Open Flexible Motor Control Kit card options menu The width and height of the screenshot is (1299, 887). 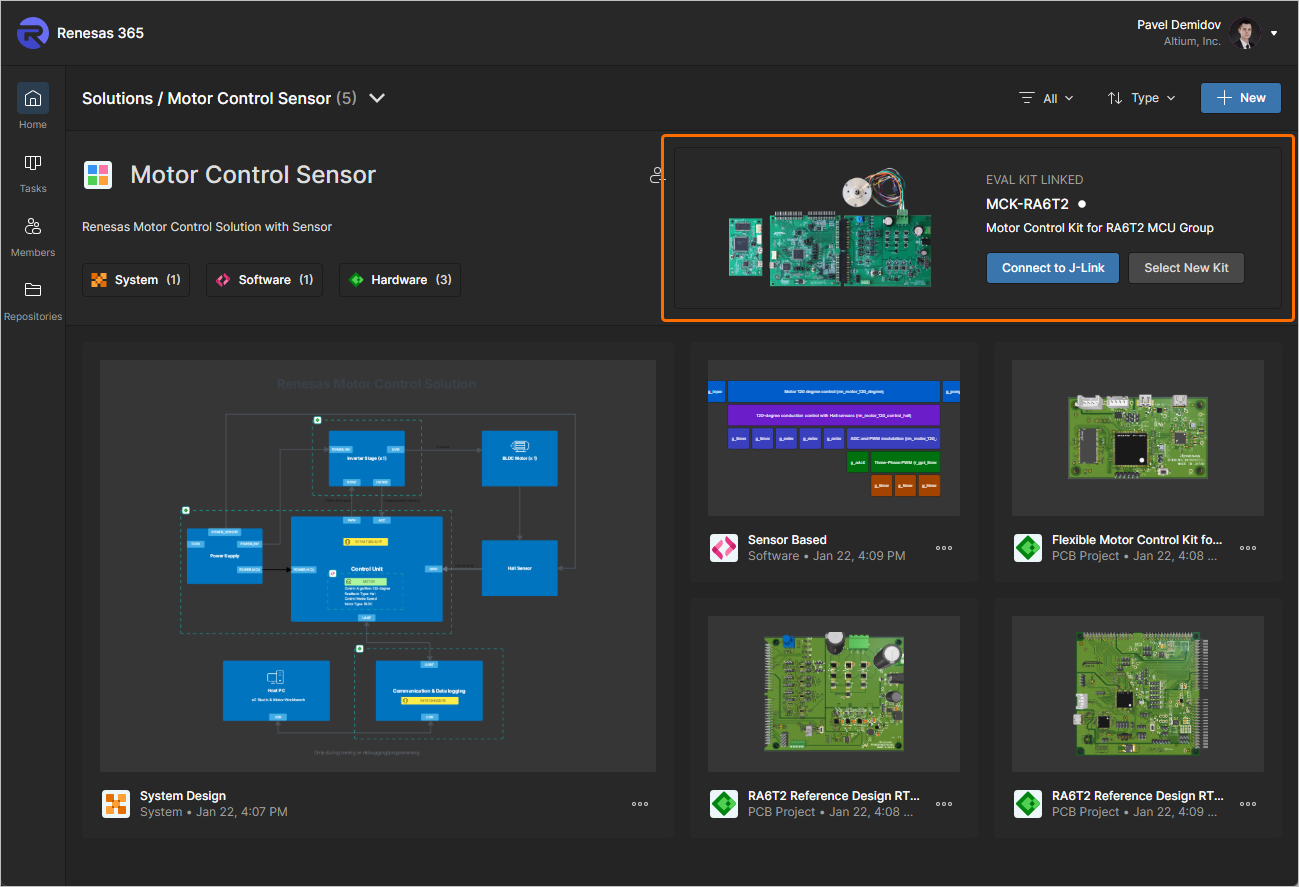tap(1248, 548)
